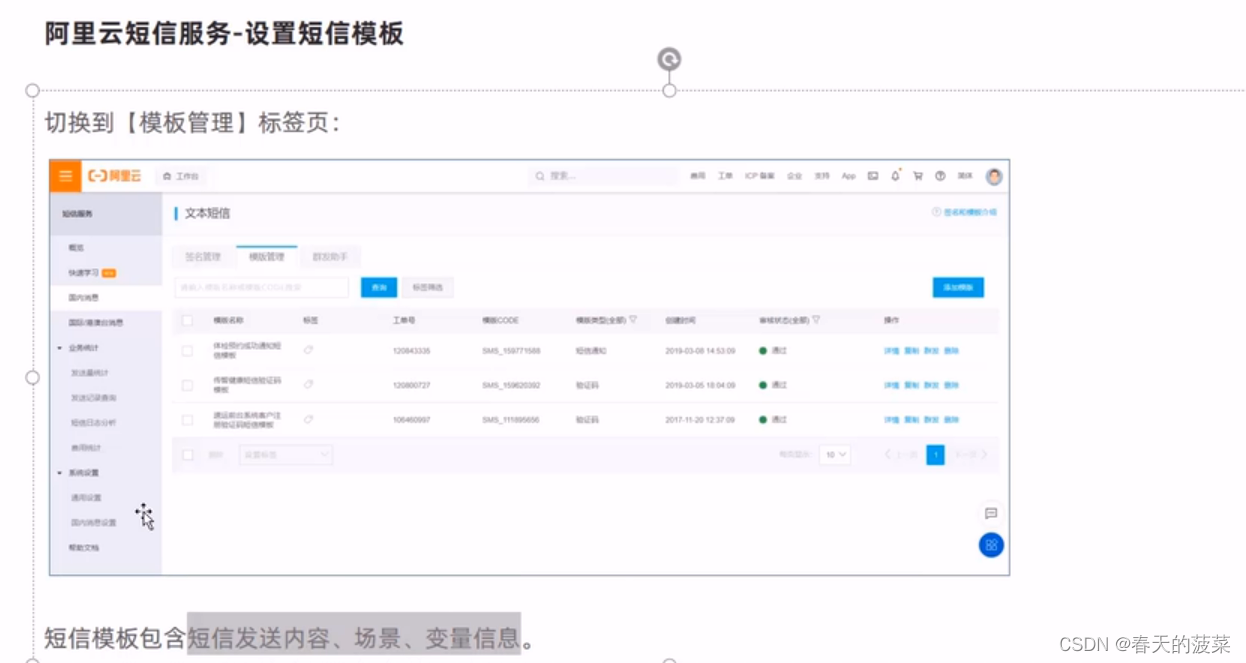Switch to the 签名管理 tab
The height and width of the screenshot is (663, 1246).
coord(203,257)
